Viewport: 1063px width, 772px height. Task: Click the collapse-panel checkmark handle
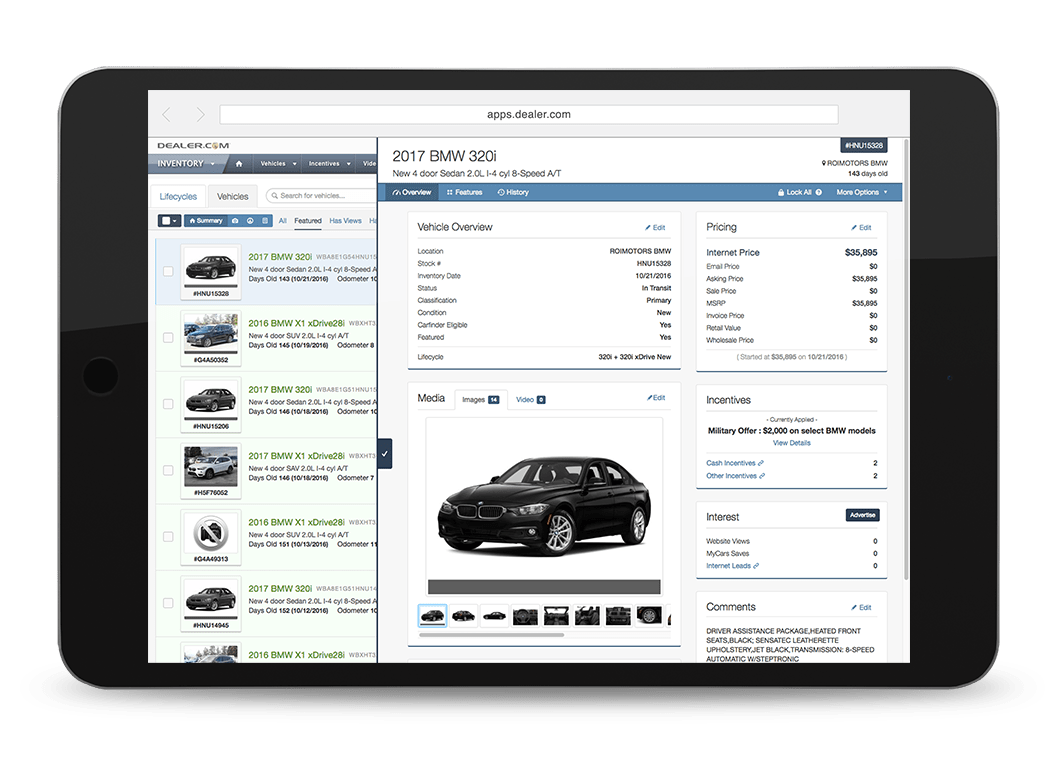[384, 453]
